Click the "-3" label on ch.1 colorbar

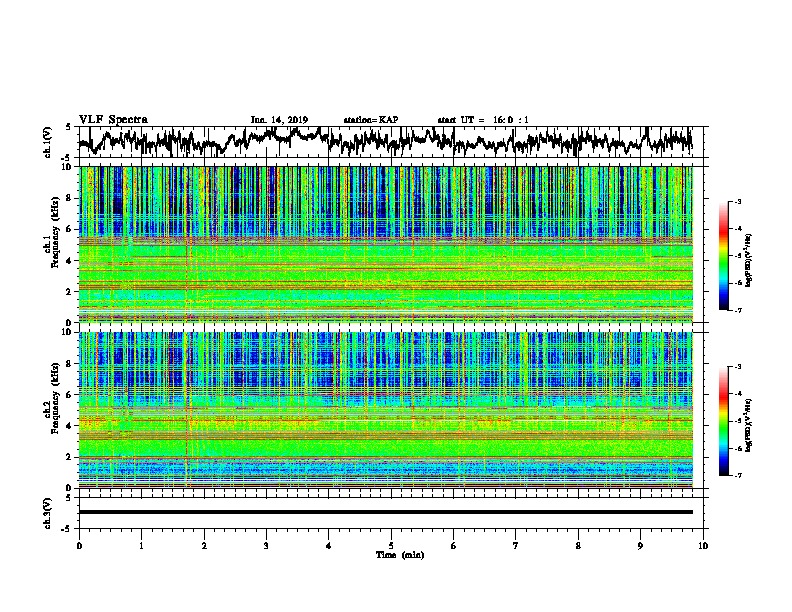tap(737, 202)
